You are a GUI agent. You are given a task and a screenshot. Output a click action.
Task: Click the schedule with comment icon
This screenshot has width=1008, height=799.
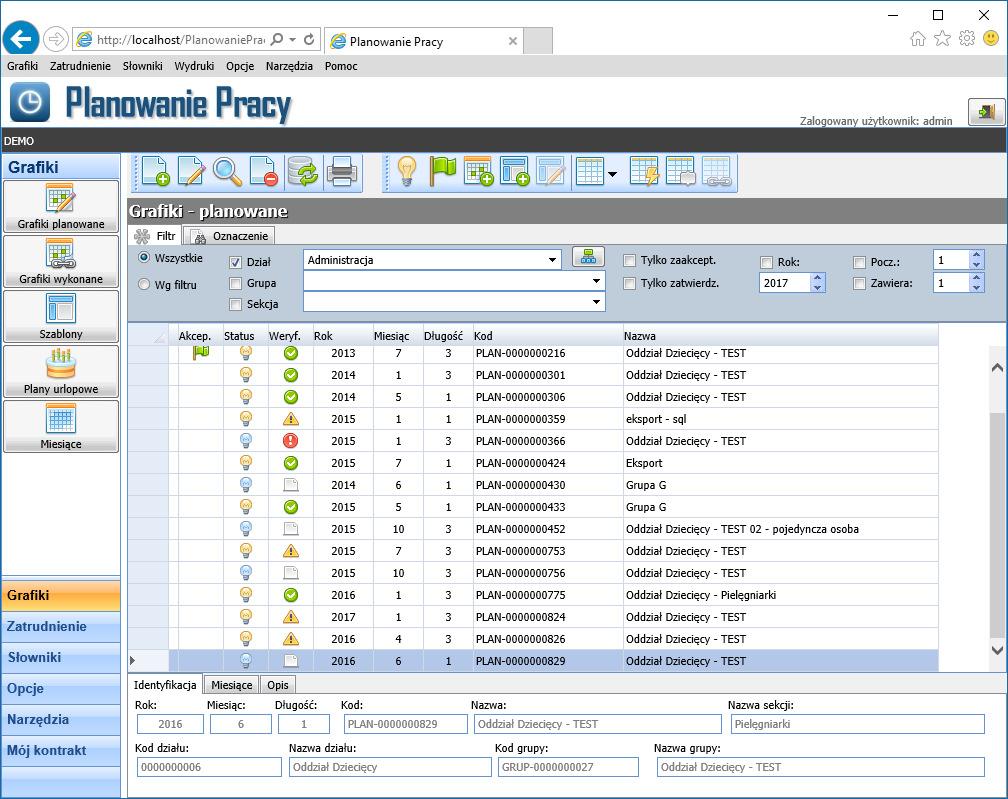click(x=681, y=172)
